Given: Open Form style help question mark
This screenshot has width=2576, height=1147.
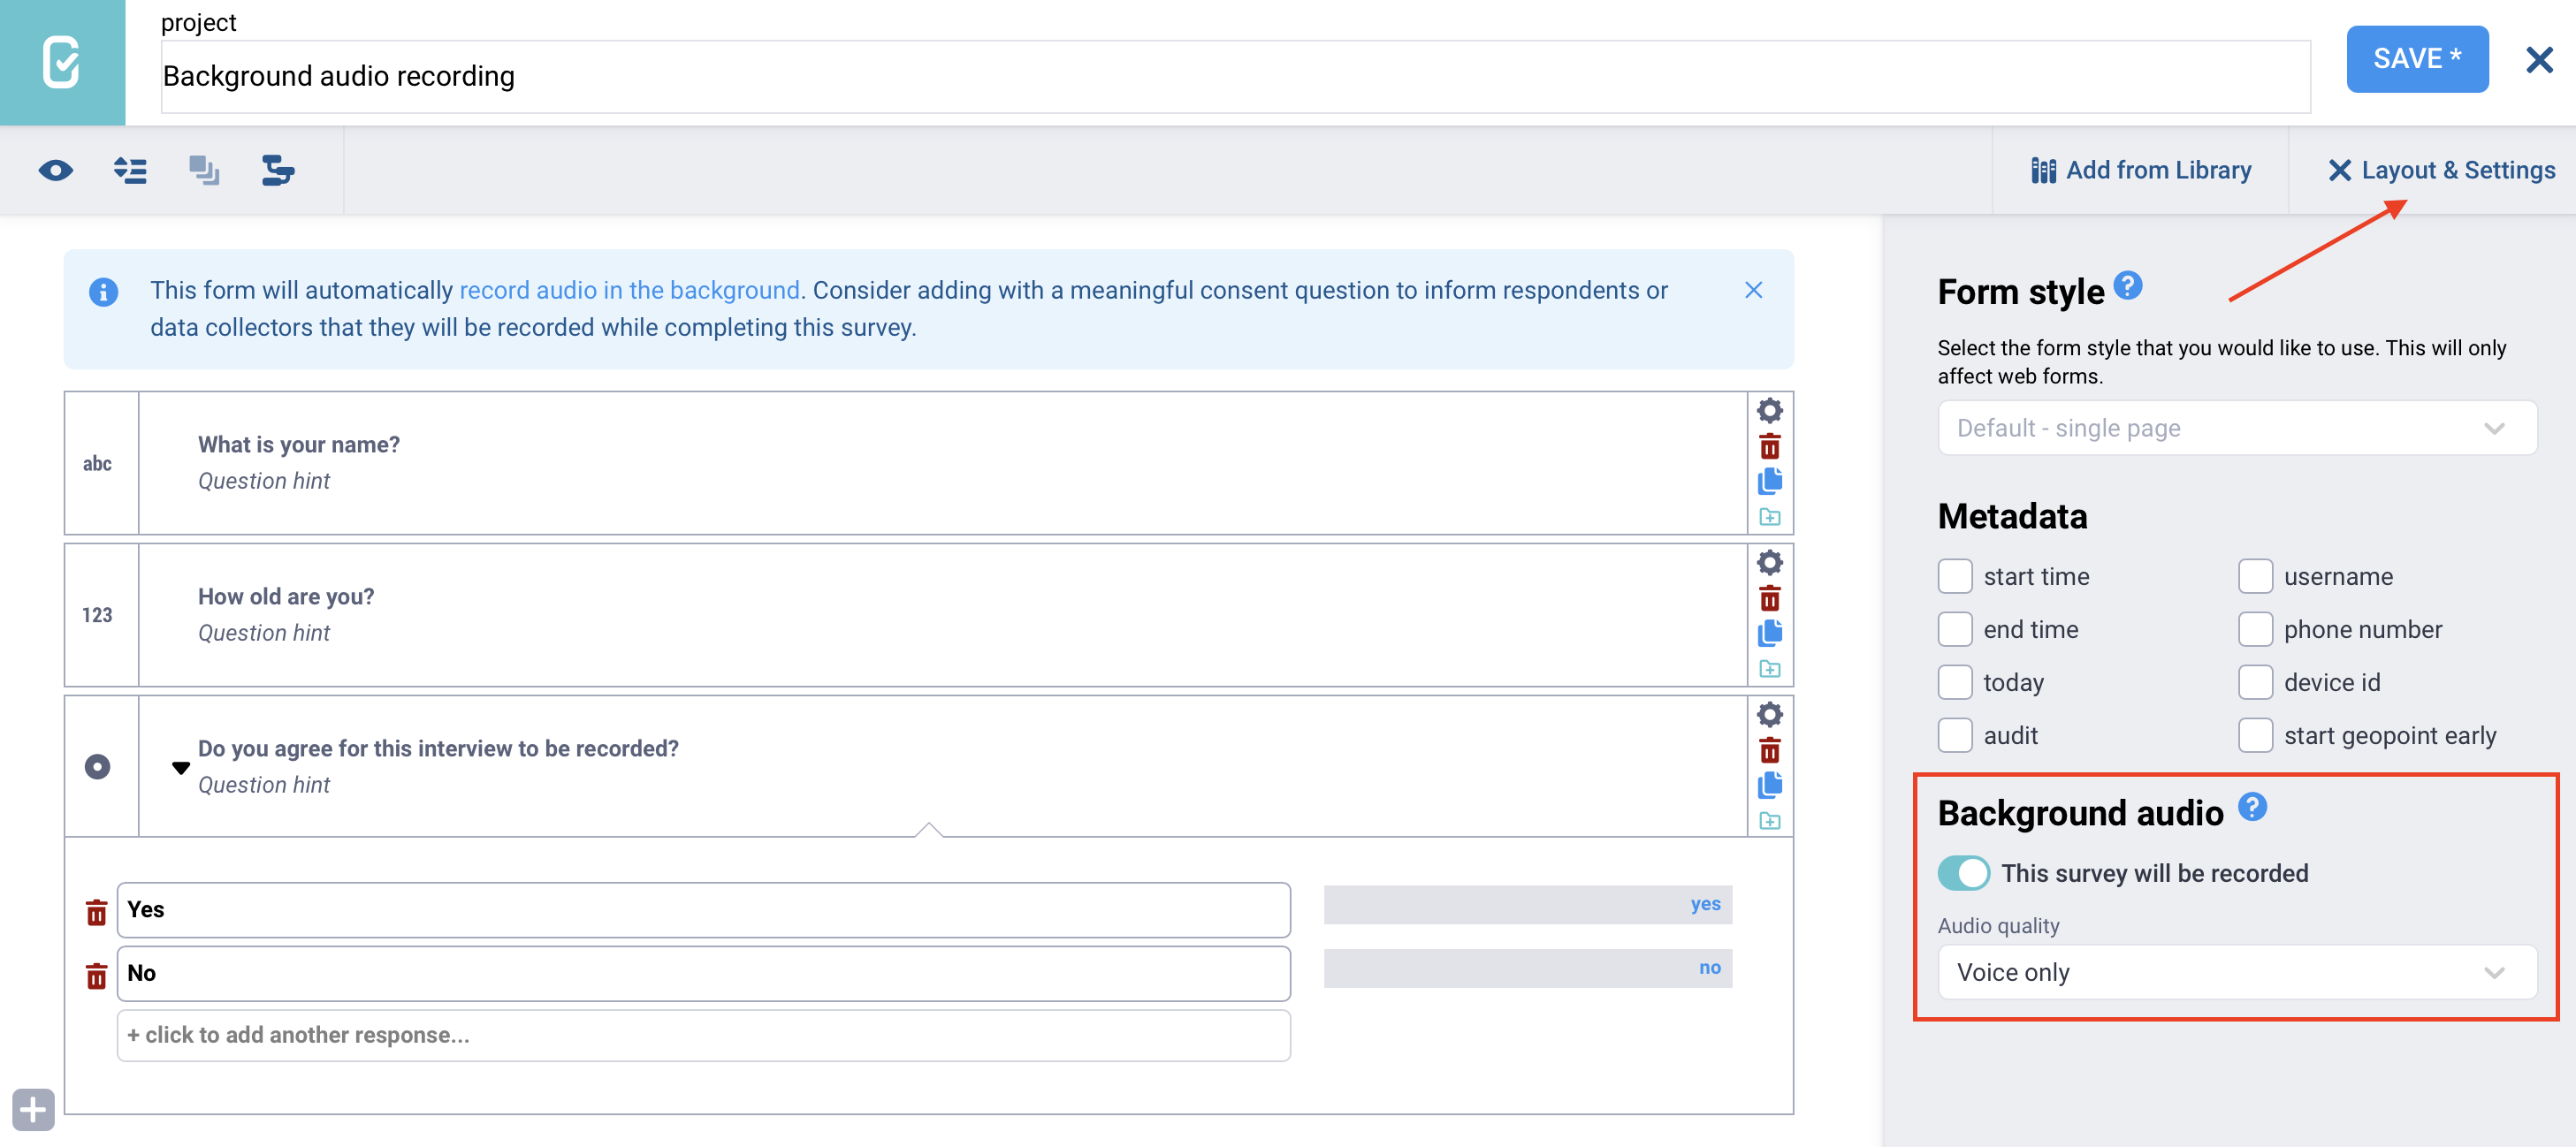Looking at the screenshot, I should point(2128,286).
